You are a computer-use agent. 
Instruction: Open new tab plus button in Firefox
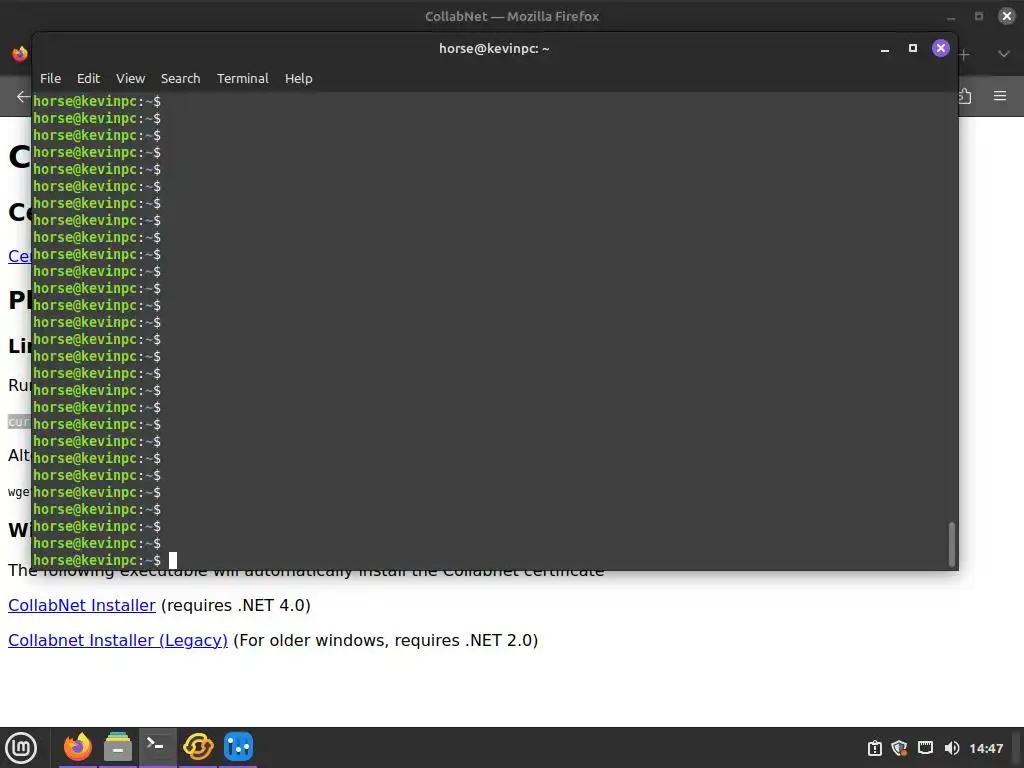point(964,55)
